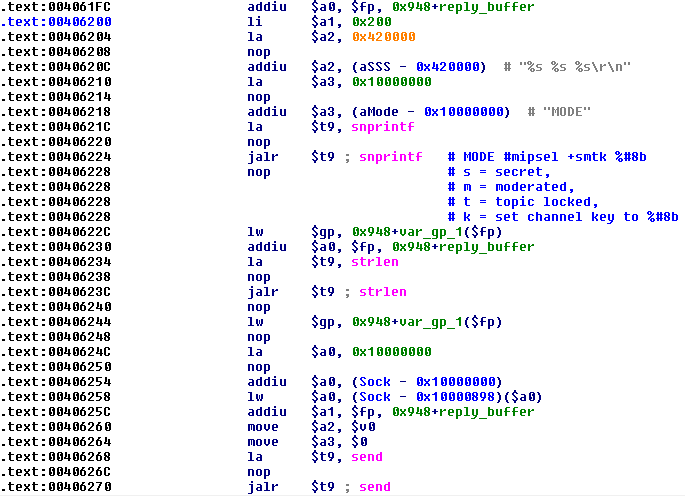This screenshot has height=496, width=685.
Task: Select address .text:00406258
Action: [x=56, y=397]
